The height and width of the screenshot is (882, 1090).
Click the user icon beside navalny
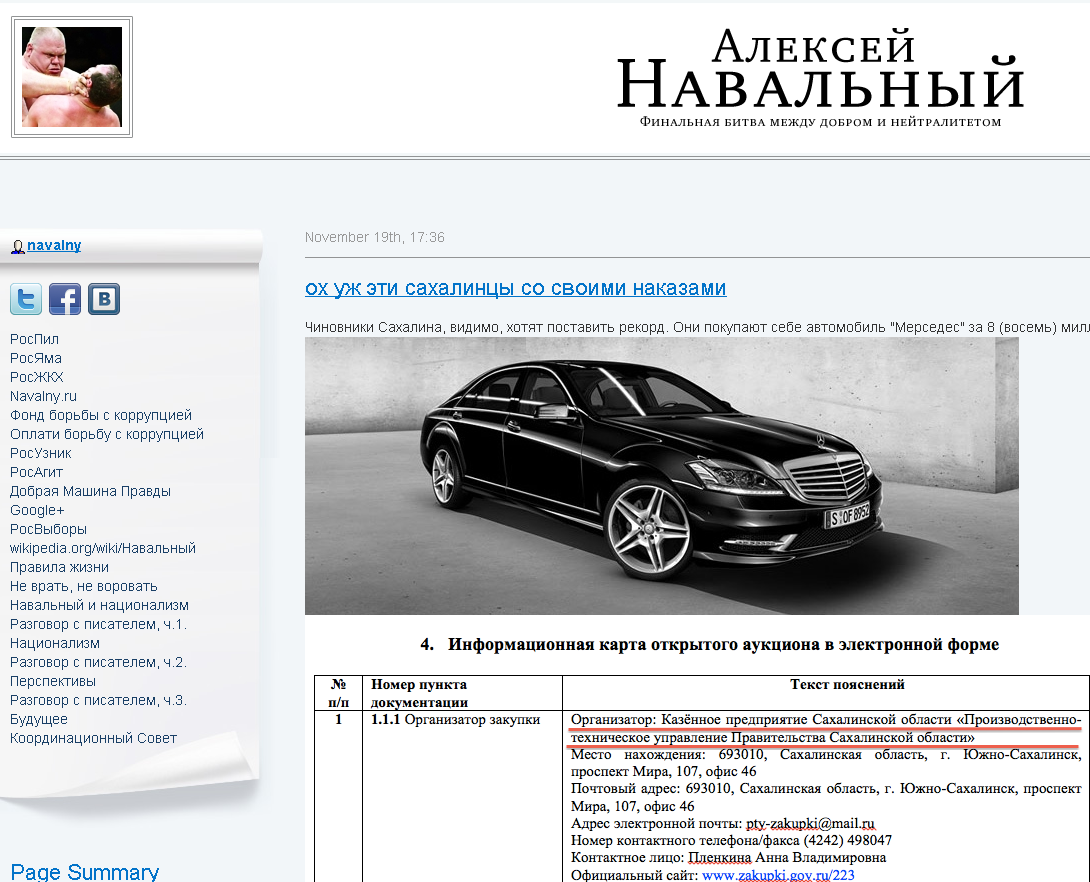click(17, 246)
